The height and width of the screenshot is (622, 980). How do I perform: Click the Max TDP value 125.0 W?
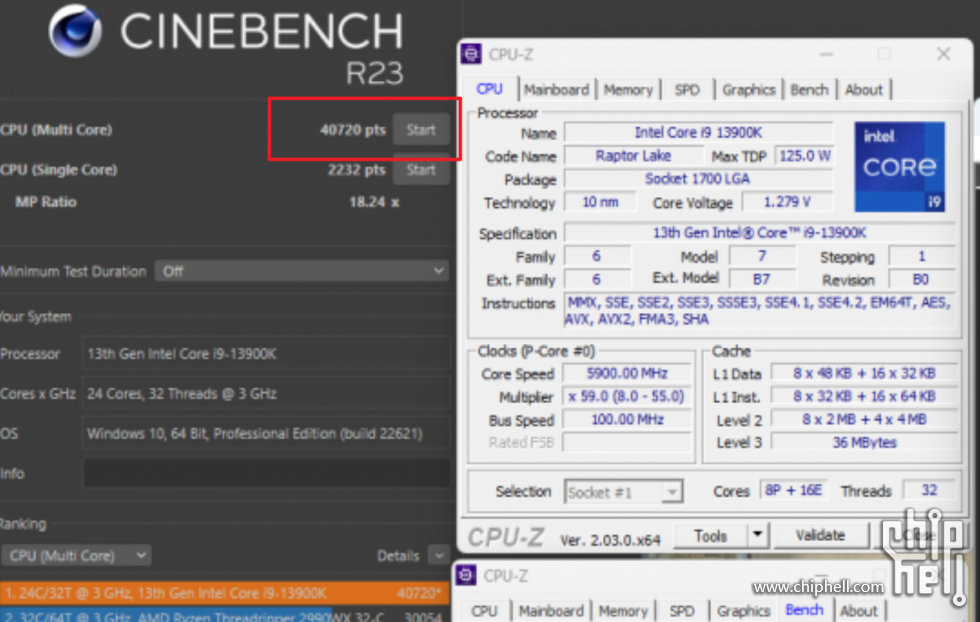tap(804, 156)
